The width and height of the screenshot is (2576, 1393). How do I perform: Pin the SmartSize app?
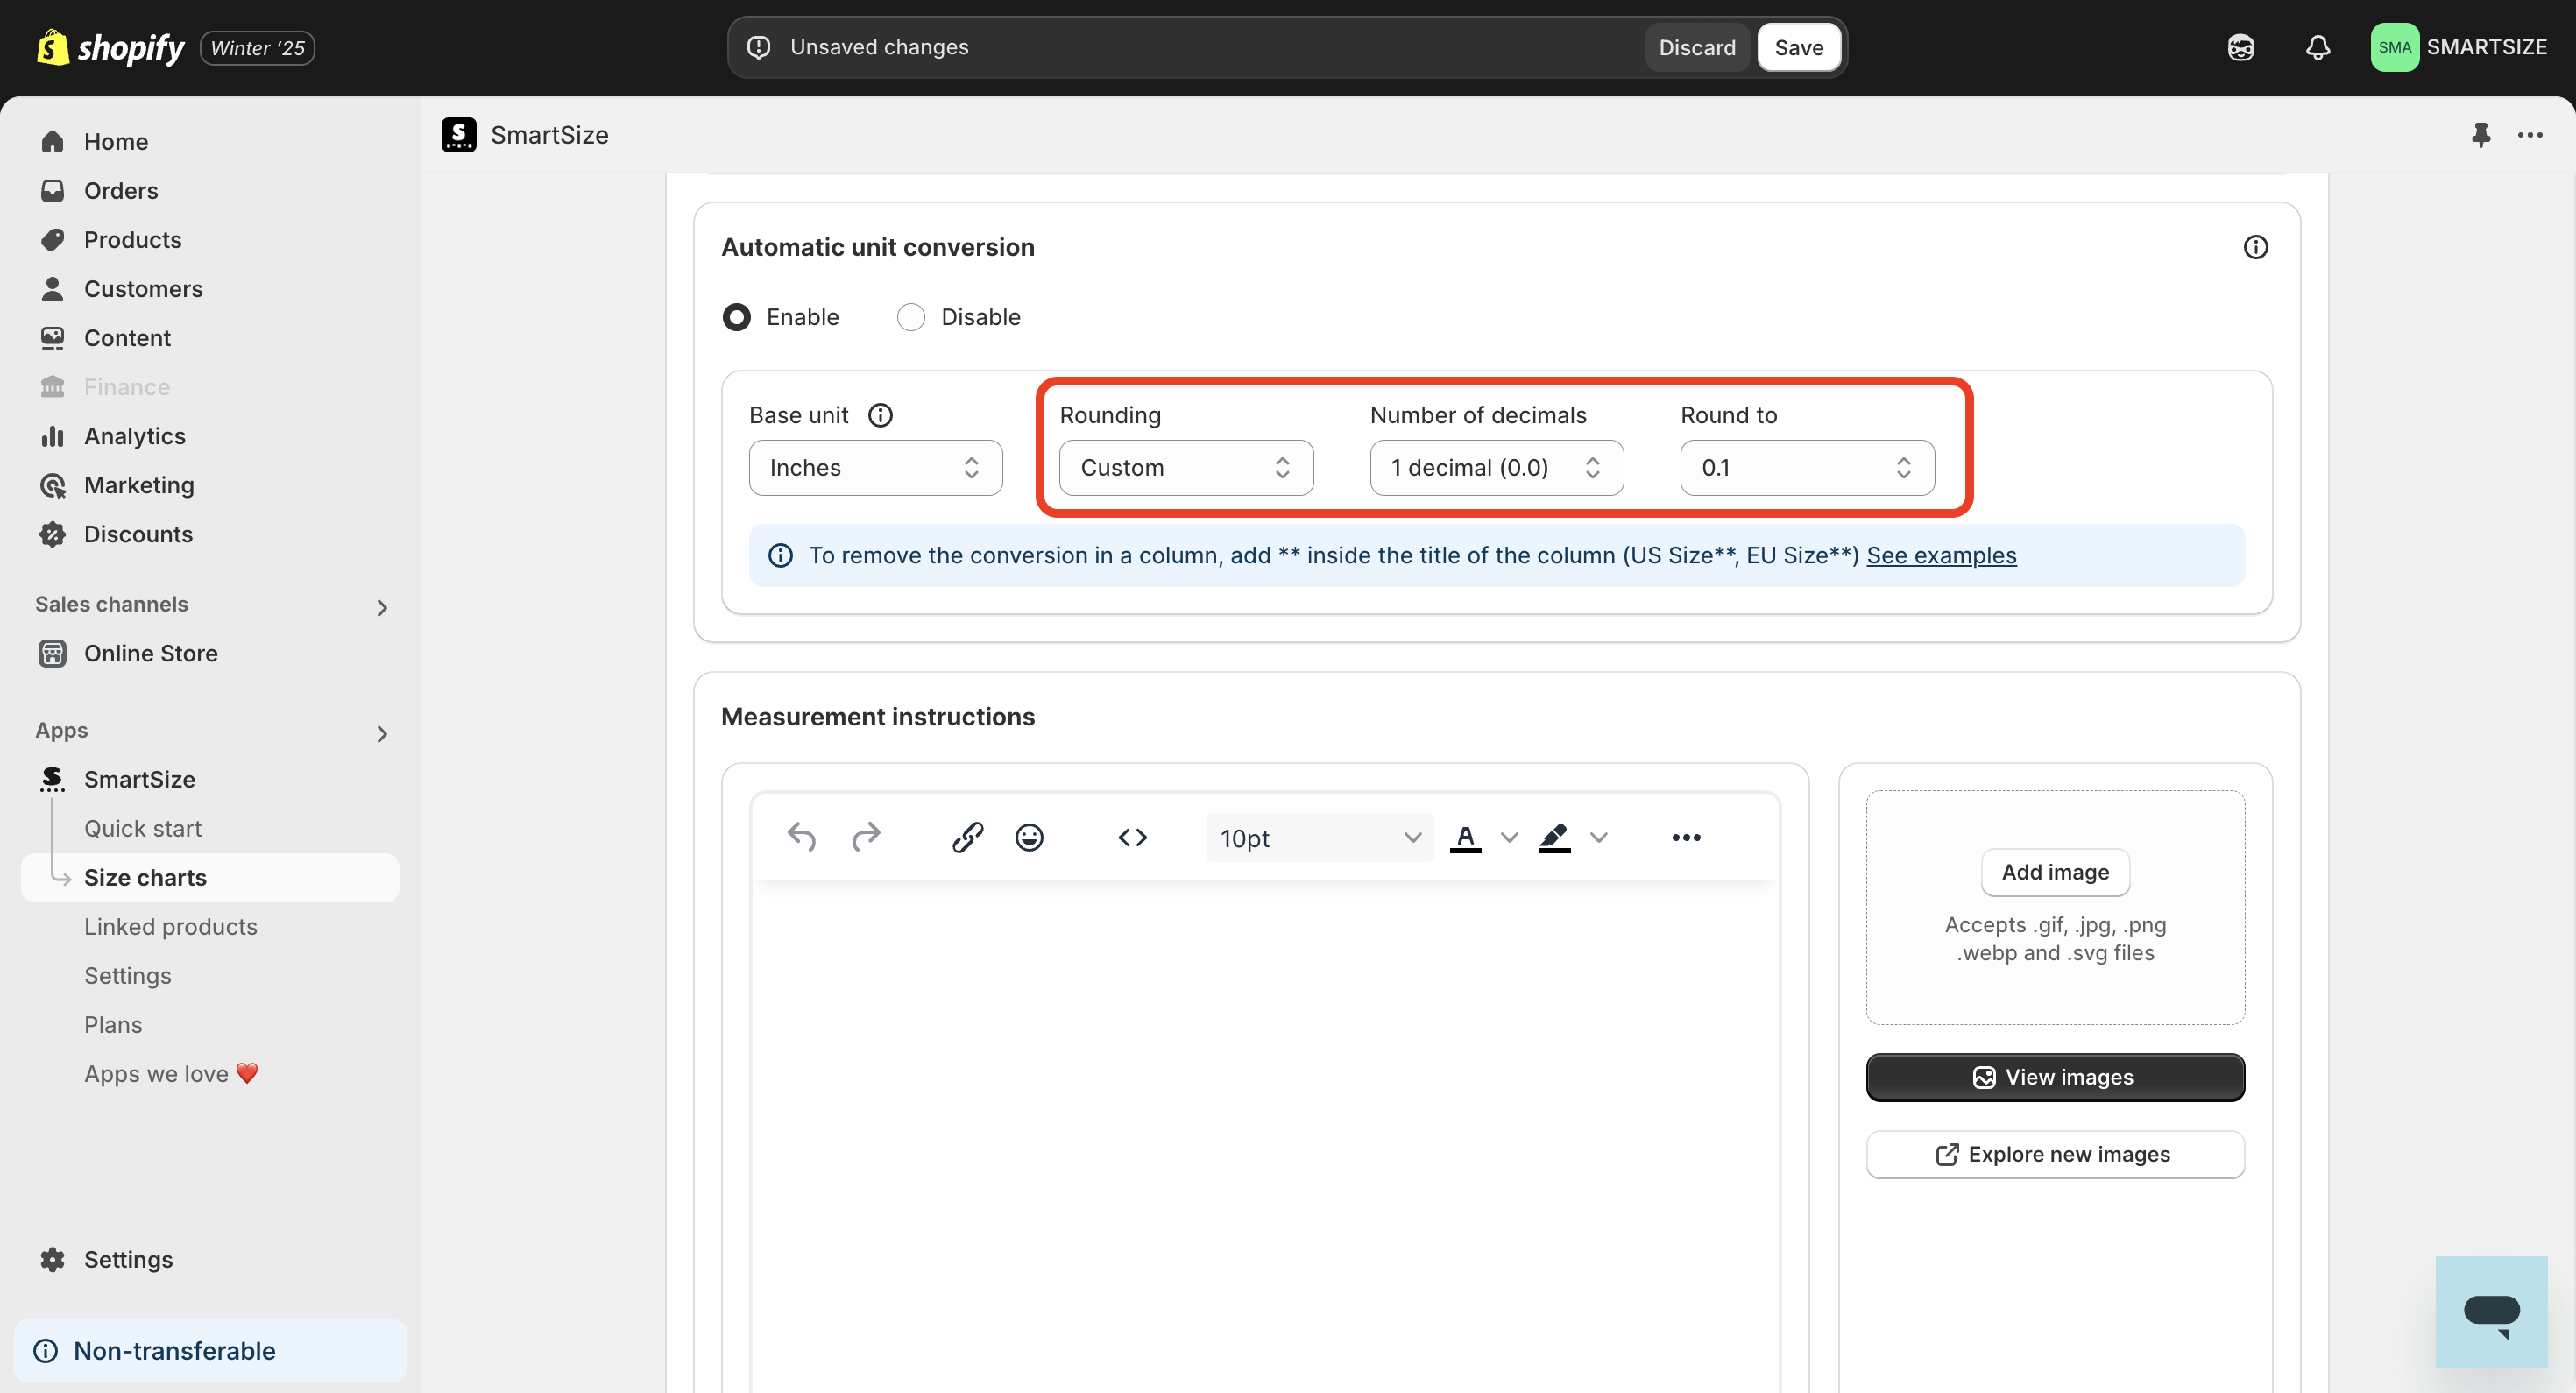tap(2481, 134)
